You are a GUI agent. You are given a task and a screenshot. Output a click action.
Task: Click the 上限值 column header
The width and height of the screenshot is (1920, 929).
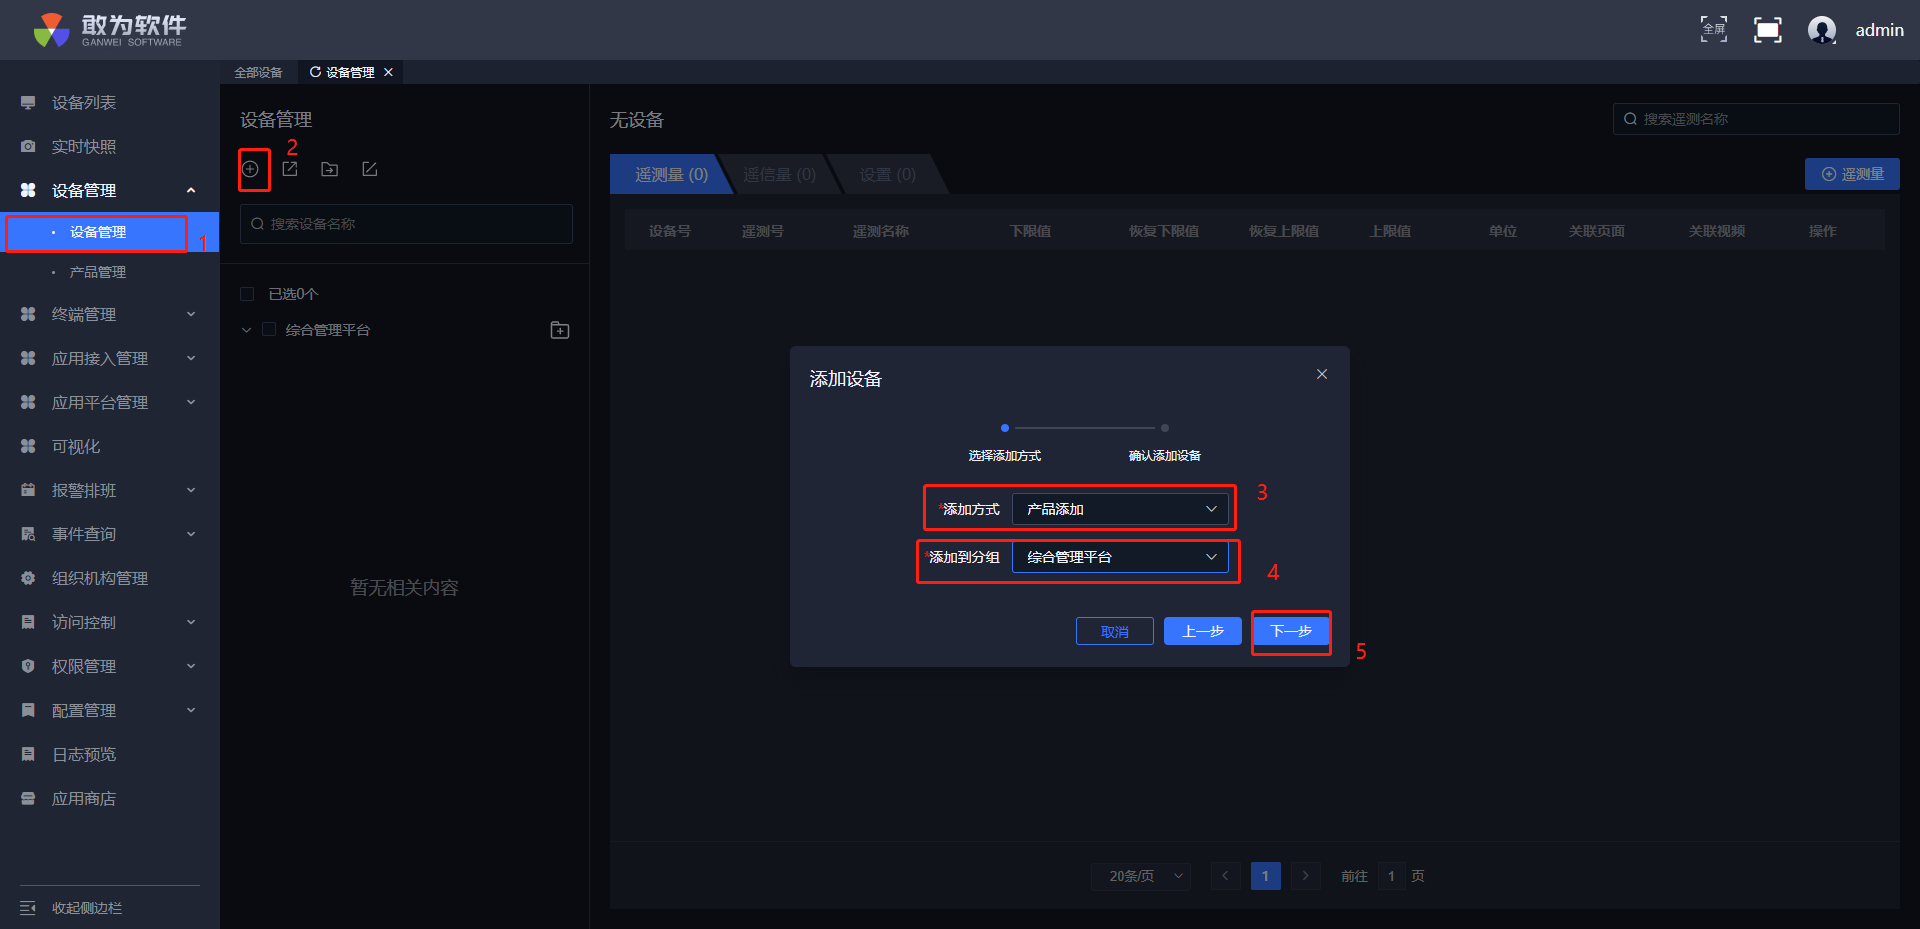click(1390, 231)
